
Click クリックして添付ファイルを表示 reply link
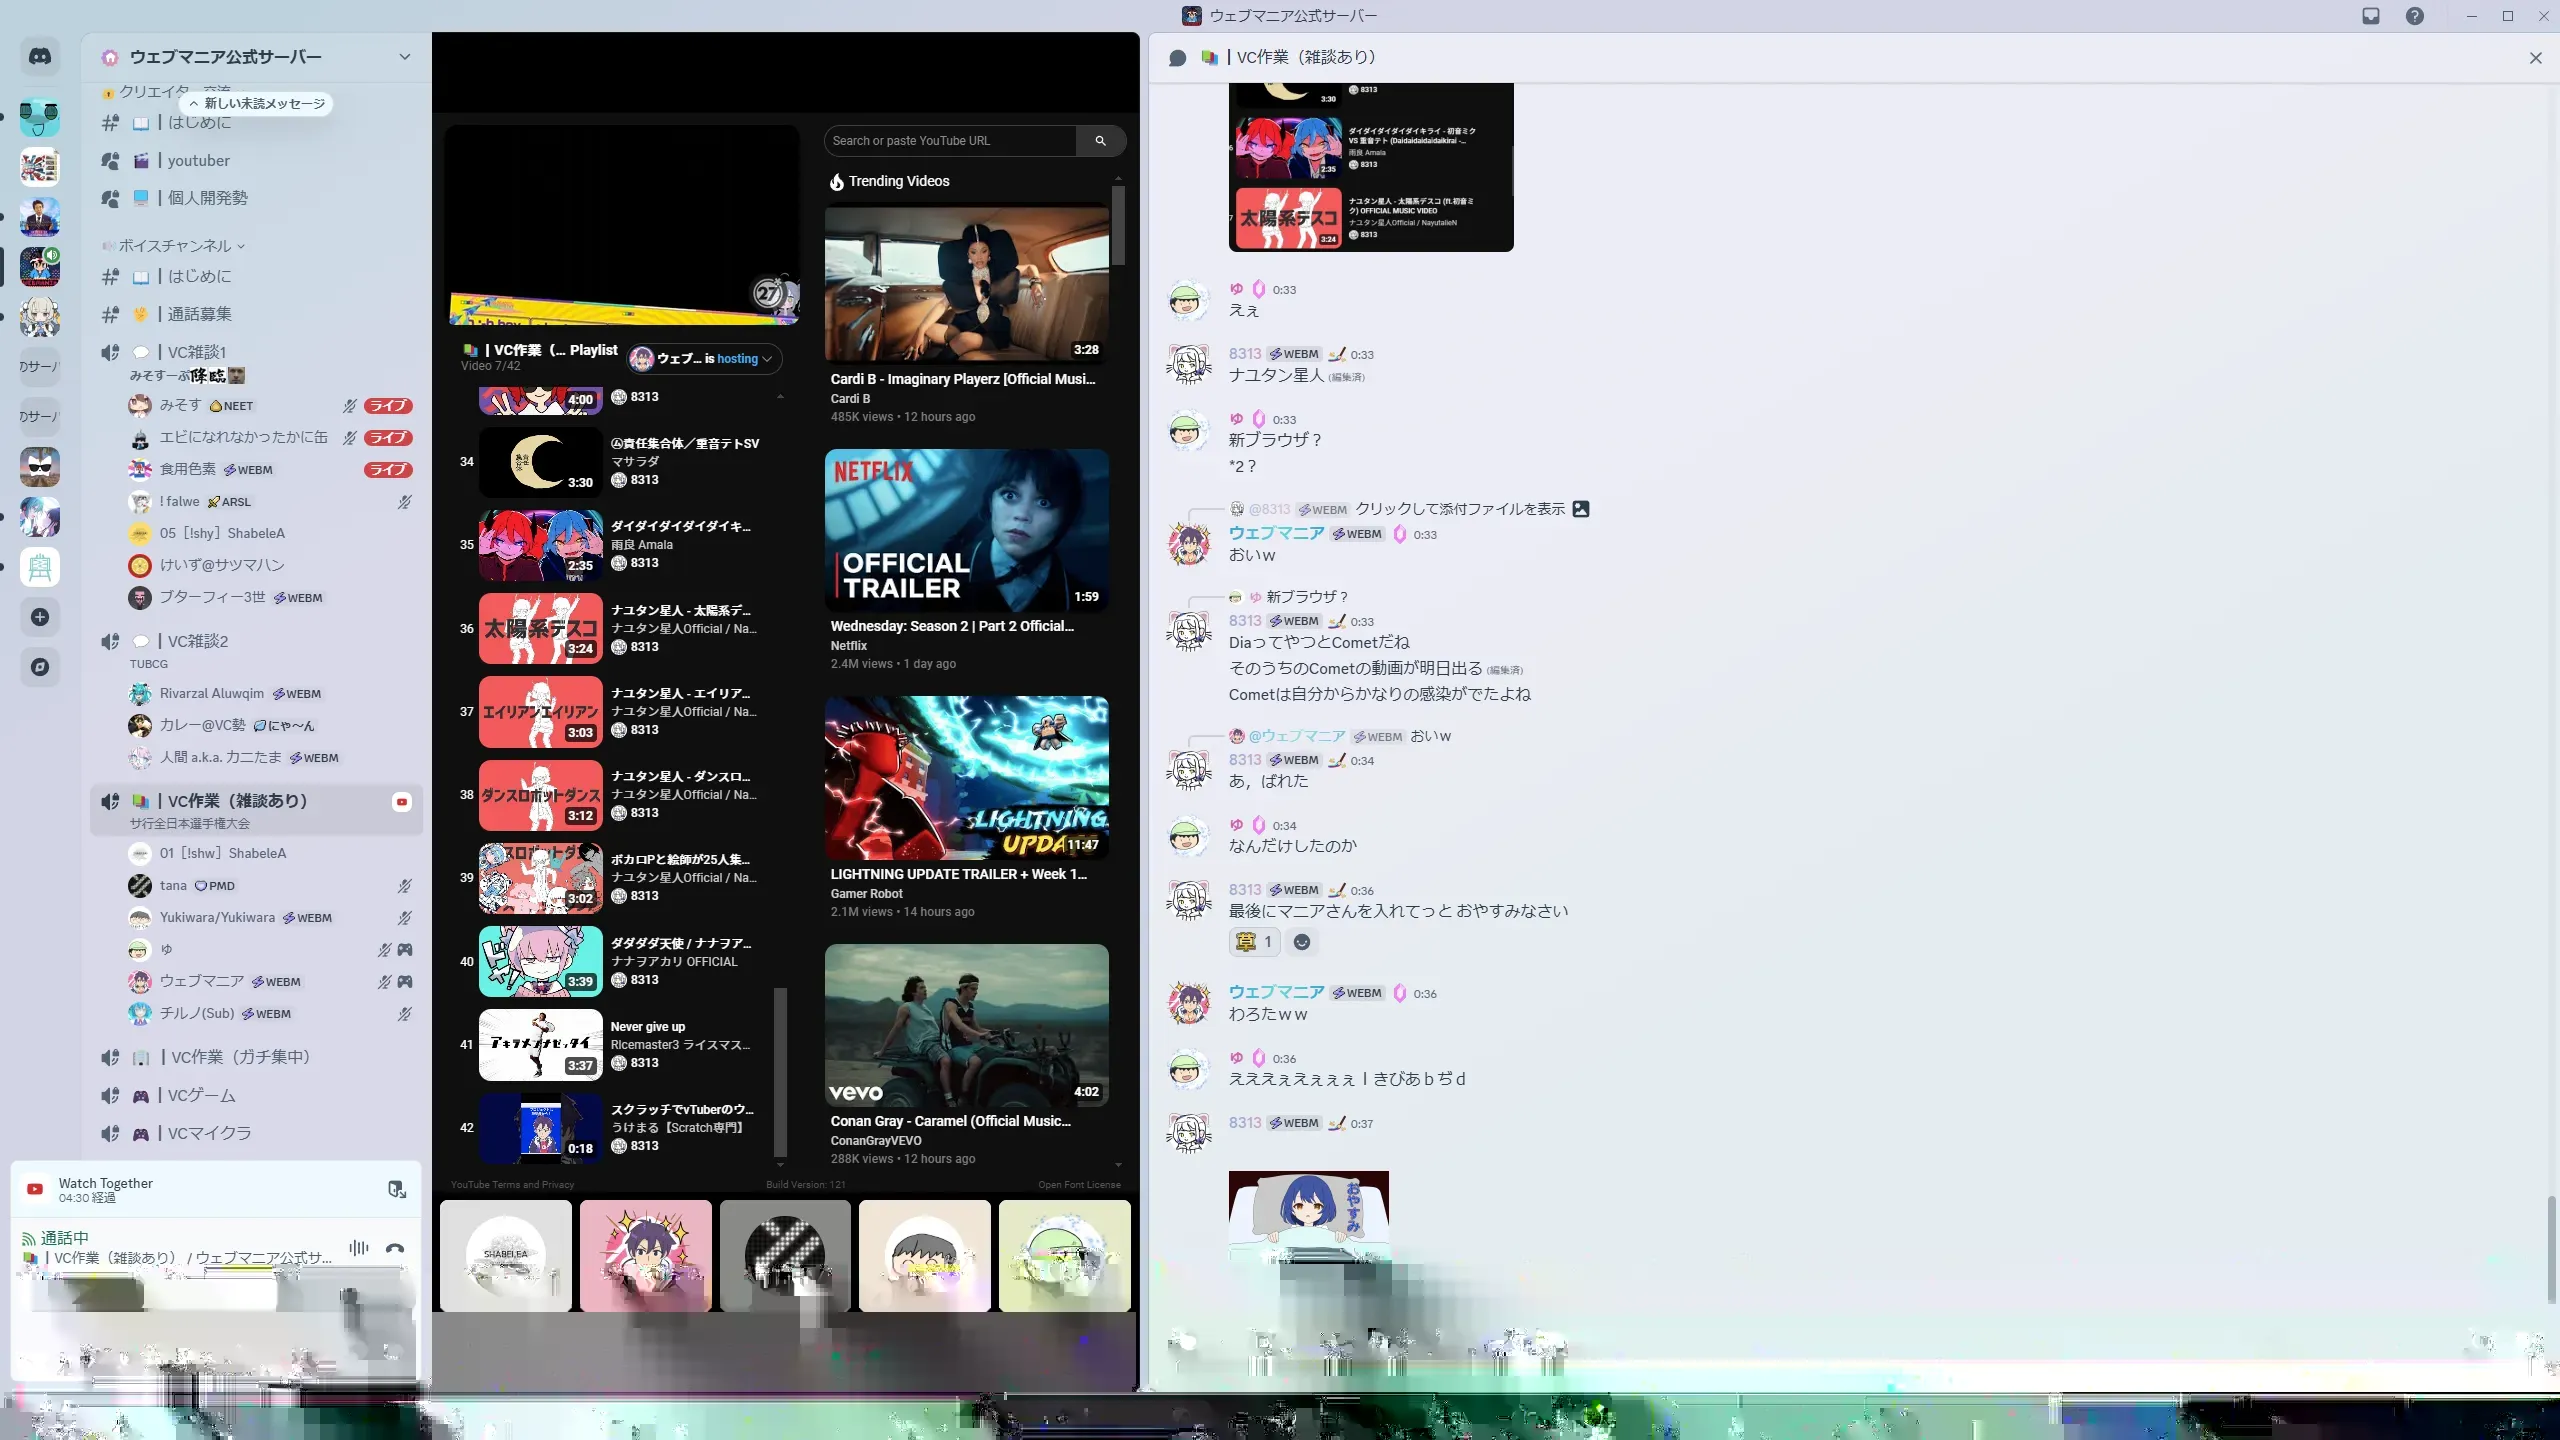pos(1459,509)
